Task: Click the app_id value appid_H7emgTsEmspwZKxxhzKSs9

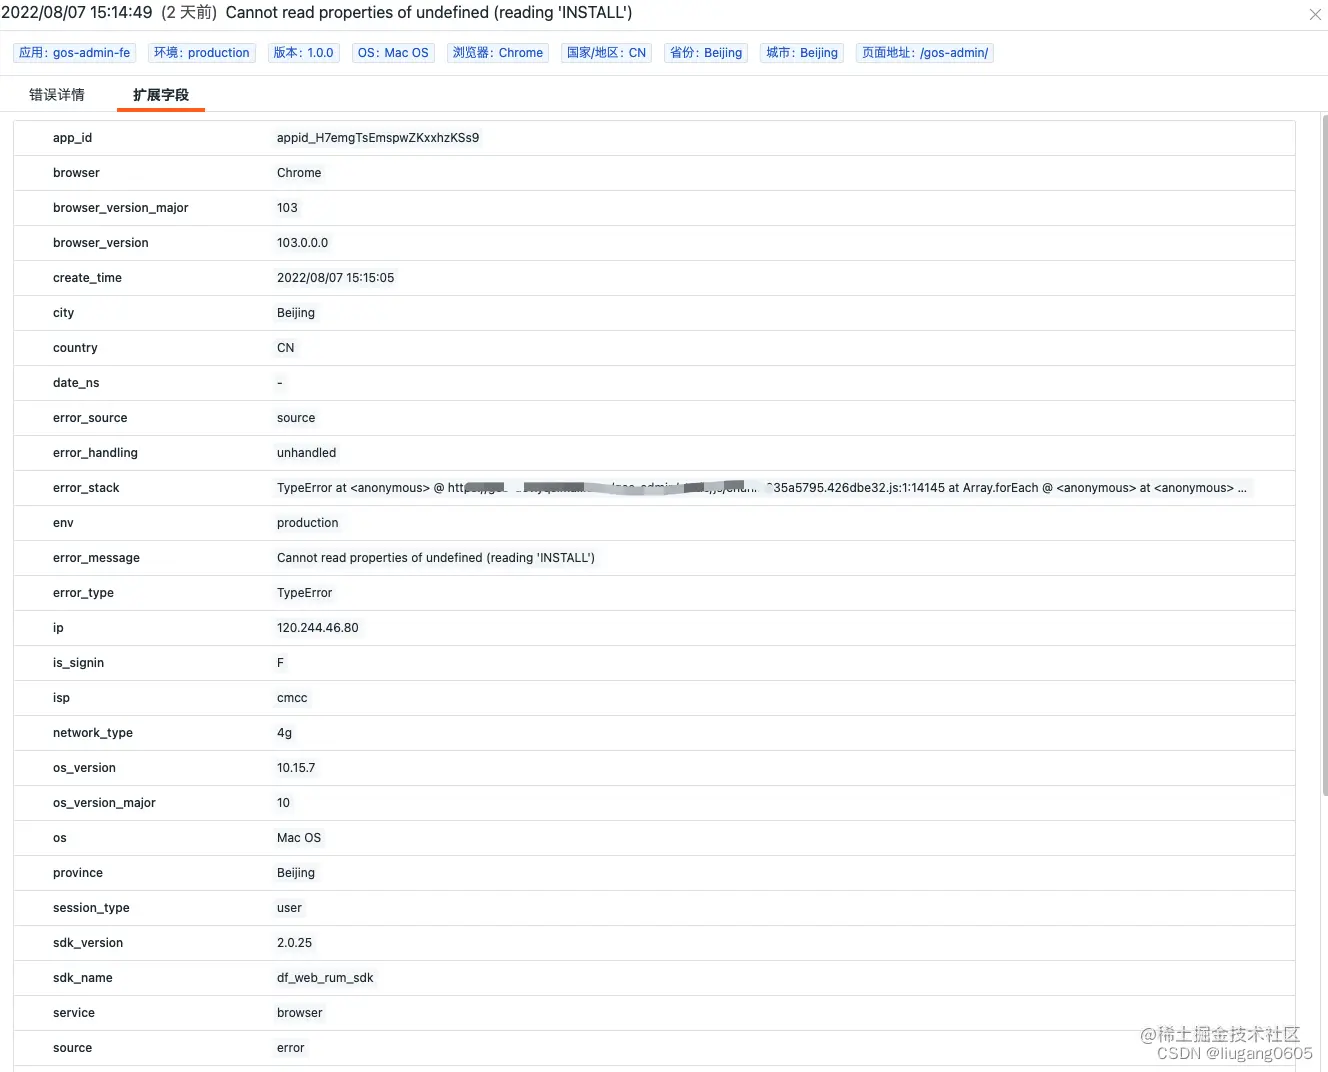Action: pyautogui.click(x=378, y=138)
